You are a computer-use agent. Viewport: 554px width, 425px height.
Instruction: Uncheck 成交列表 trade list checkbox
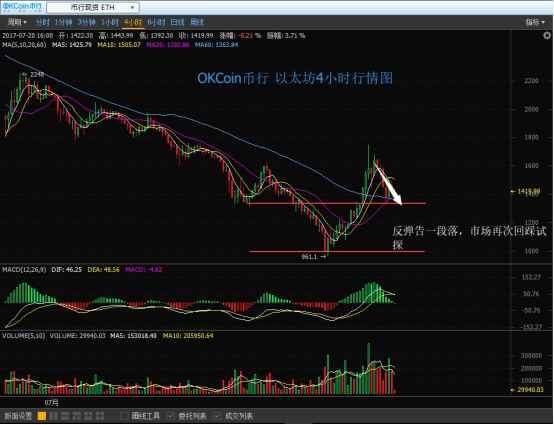(218, 416)
